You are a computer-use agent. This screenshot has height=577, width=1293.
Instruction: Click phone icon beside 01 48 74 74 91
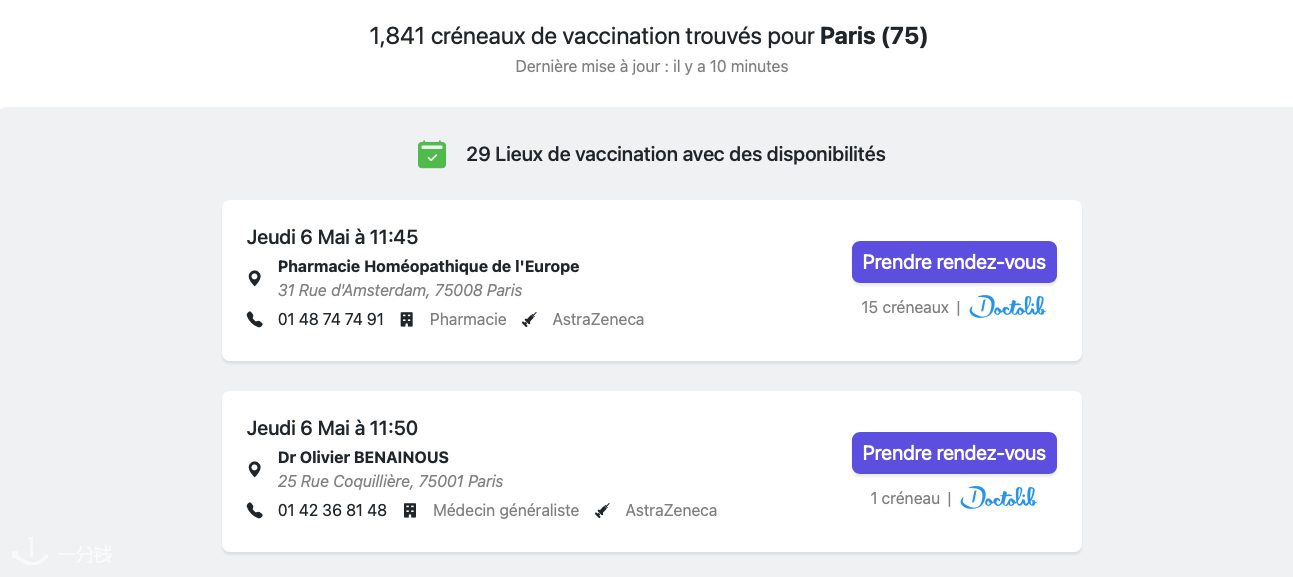255,320
